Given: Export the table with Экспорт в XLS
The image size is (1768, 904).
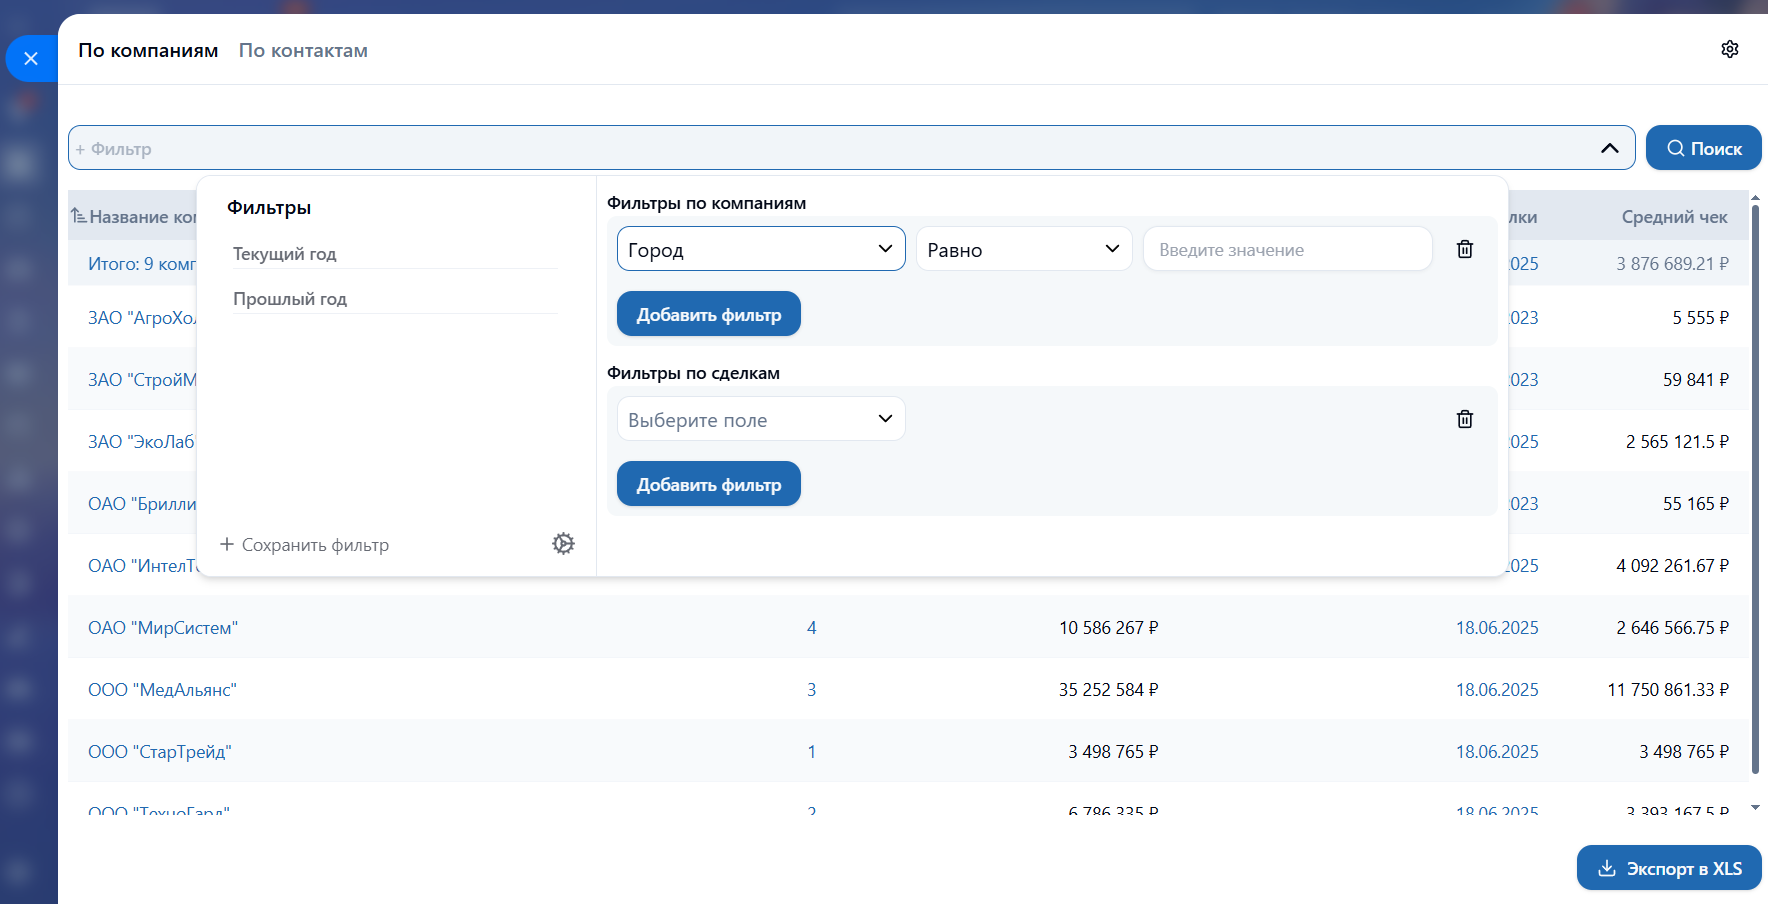Looking at the screenshot, I should [x=1668, y=868].
